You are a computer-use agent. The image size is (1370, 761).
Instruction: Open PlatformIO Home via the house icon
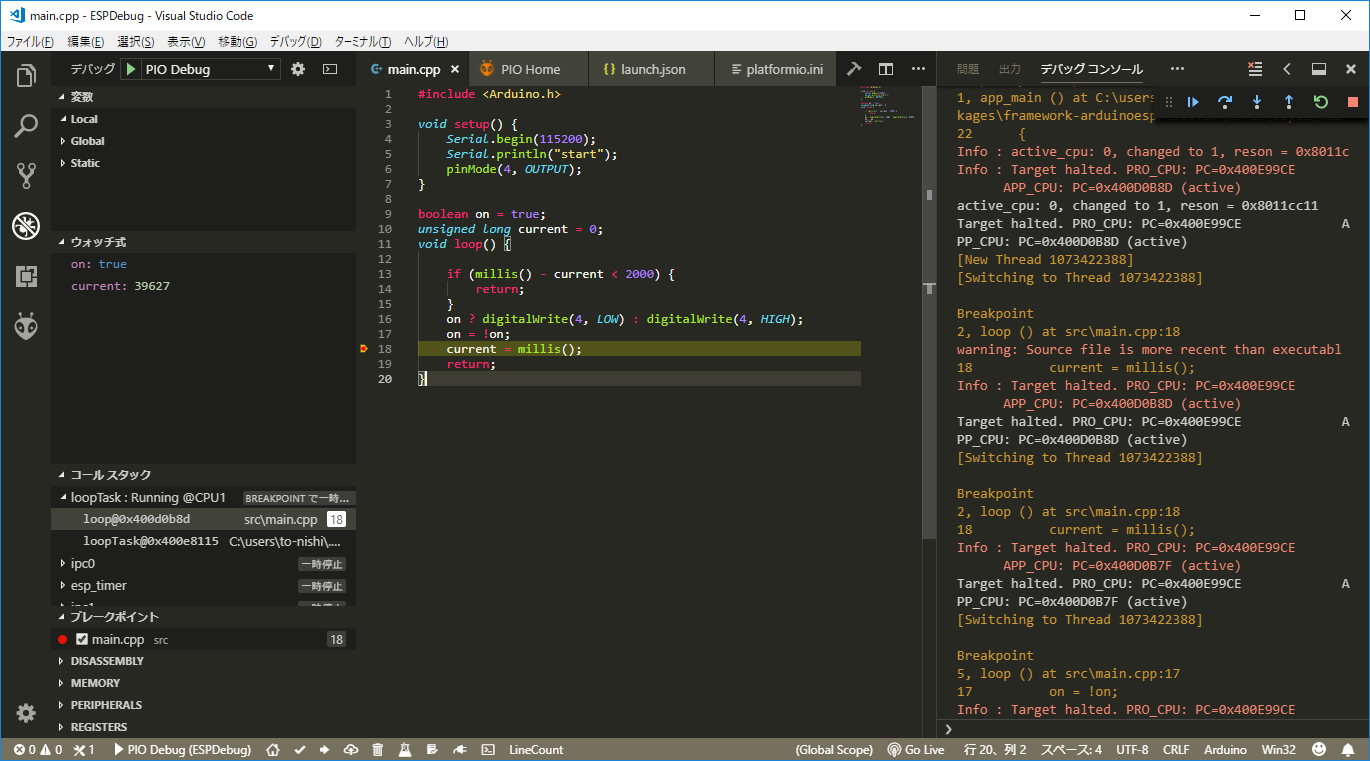pyautogui.click(x=271, y=748)
